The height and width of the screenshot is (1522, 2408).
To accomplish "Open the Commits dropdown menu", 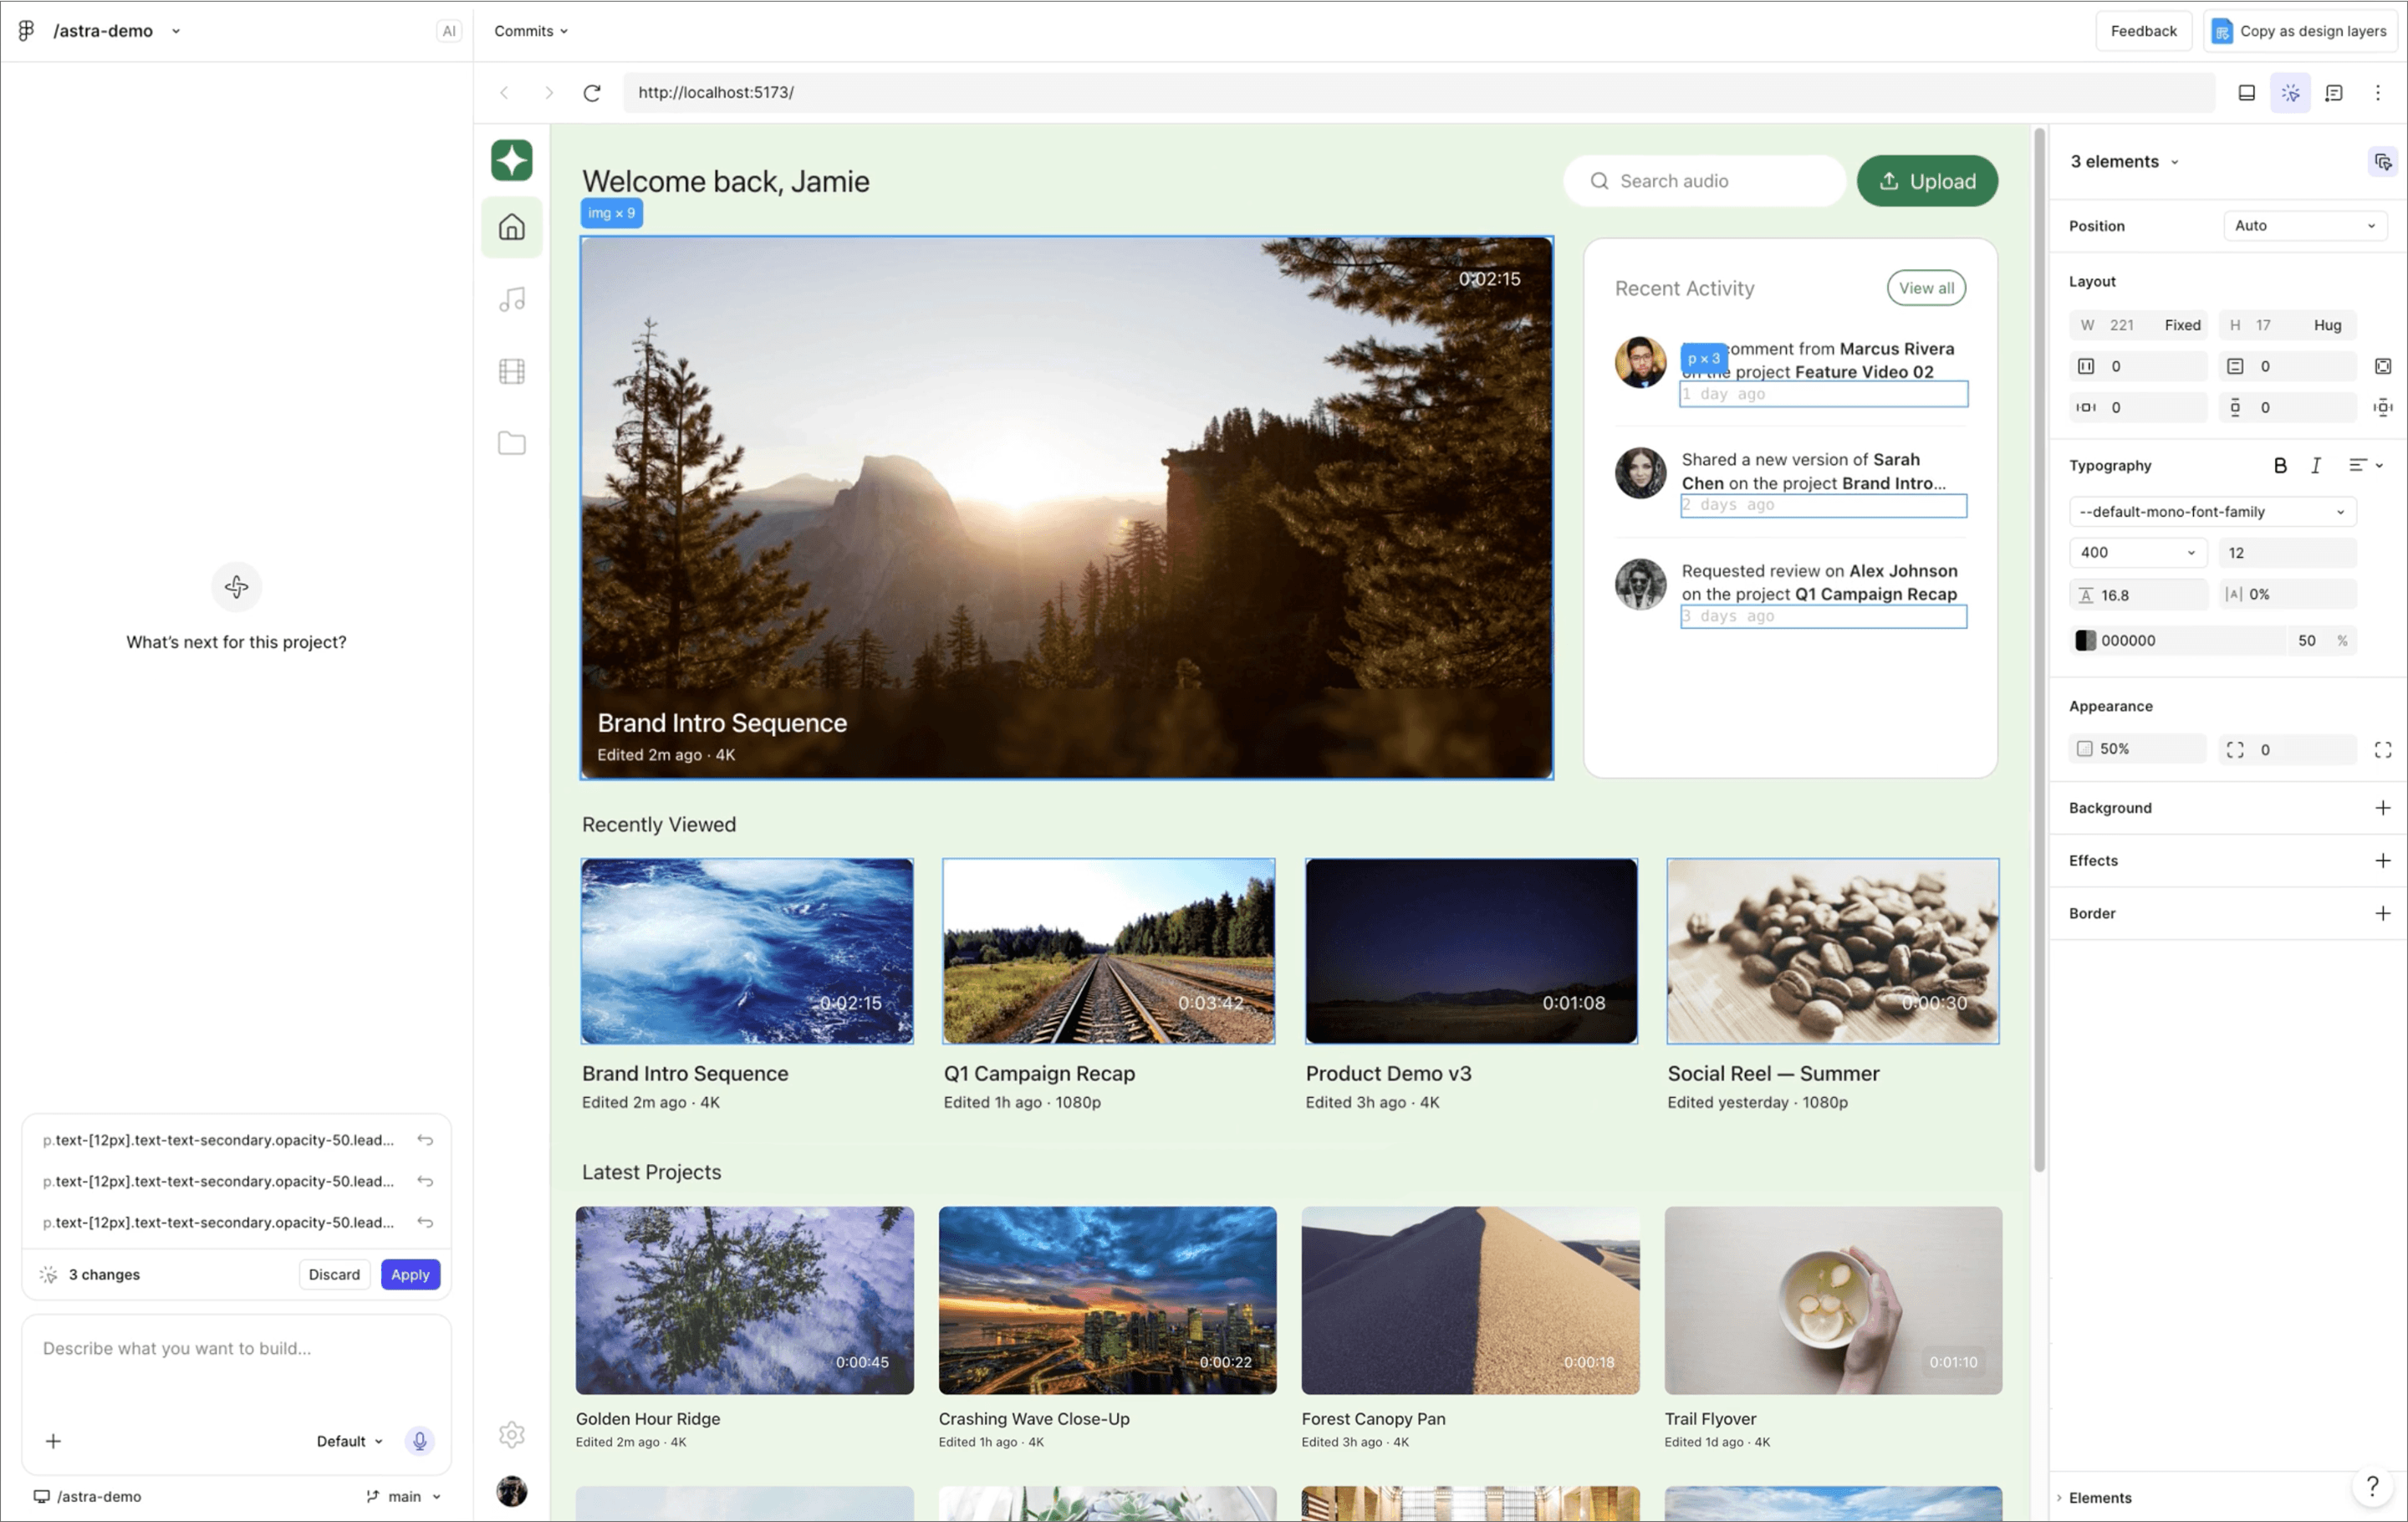I will tap(531, 31).
